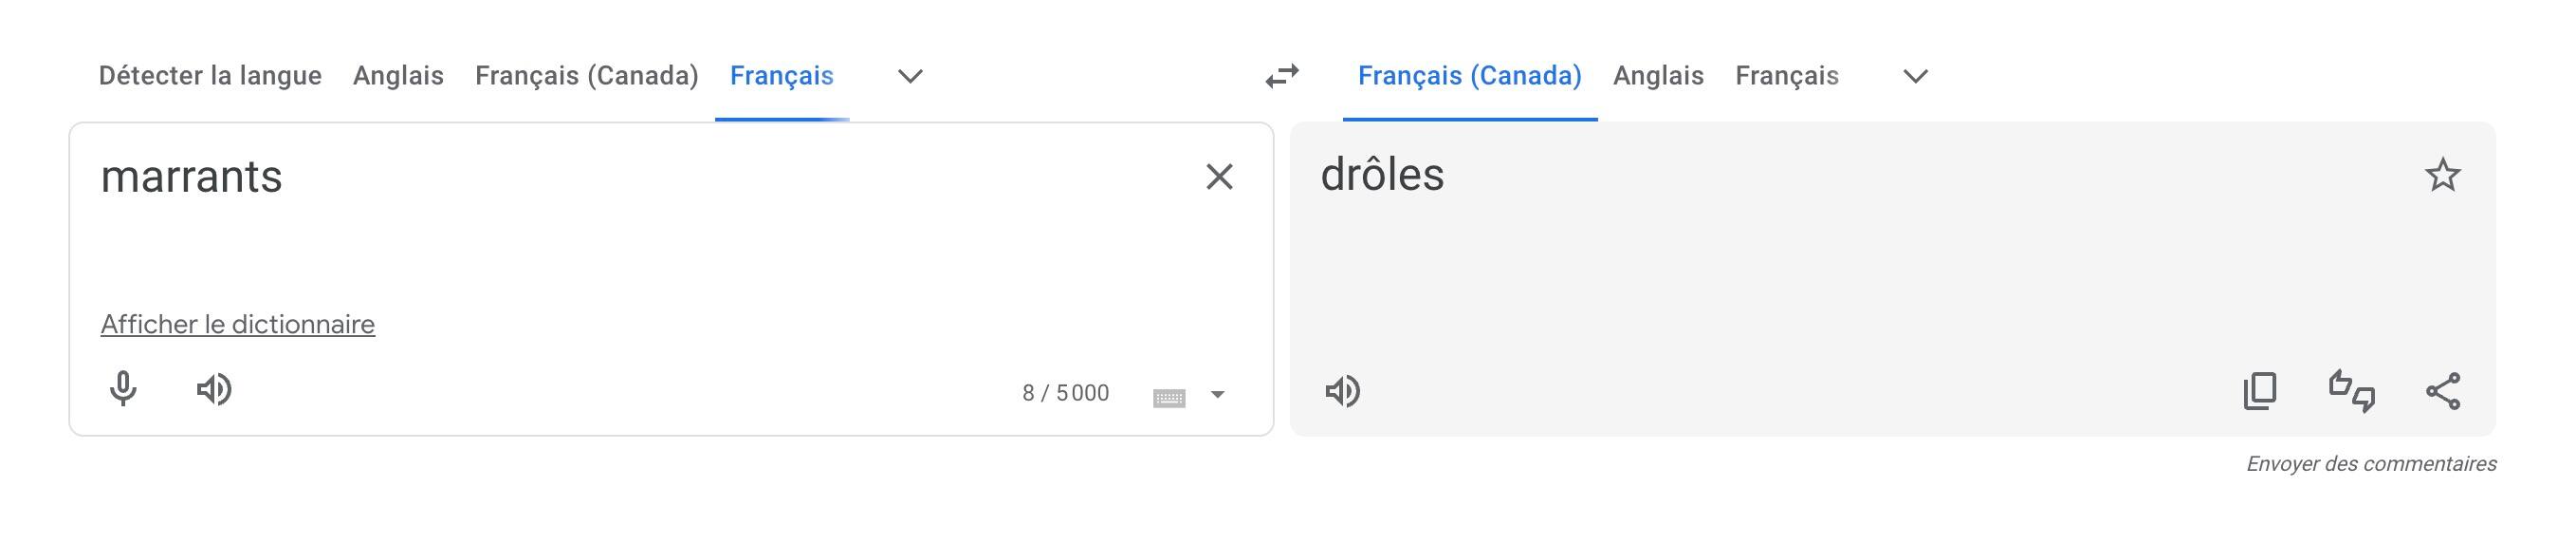Viewport: 2576px width, 543px height.
Task: Set target language to Français
Action: tap(1787, 76)
